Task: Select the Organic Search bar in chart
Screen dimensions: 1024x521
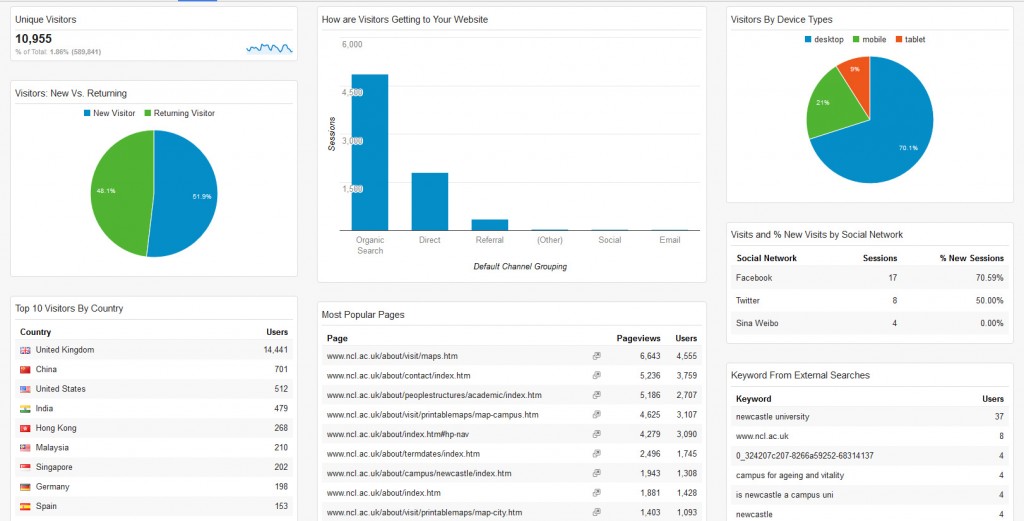Action: click(370, 152)
